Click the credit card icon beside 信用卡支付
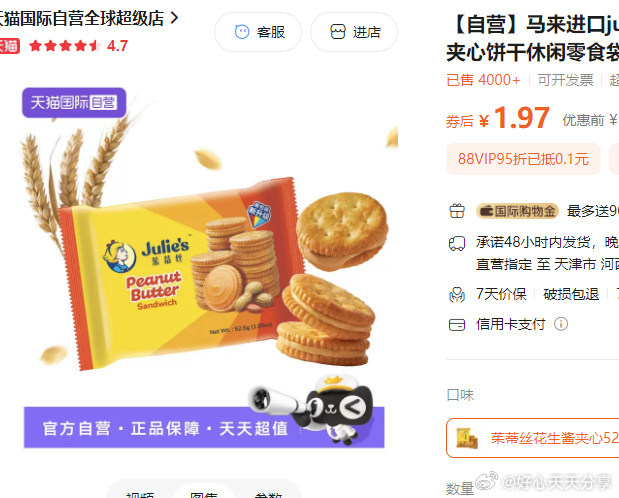Viewport: 619px width, 498px height. (x=457, y=325)
